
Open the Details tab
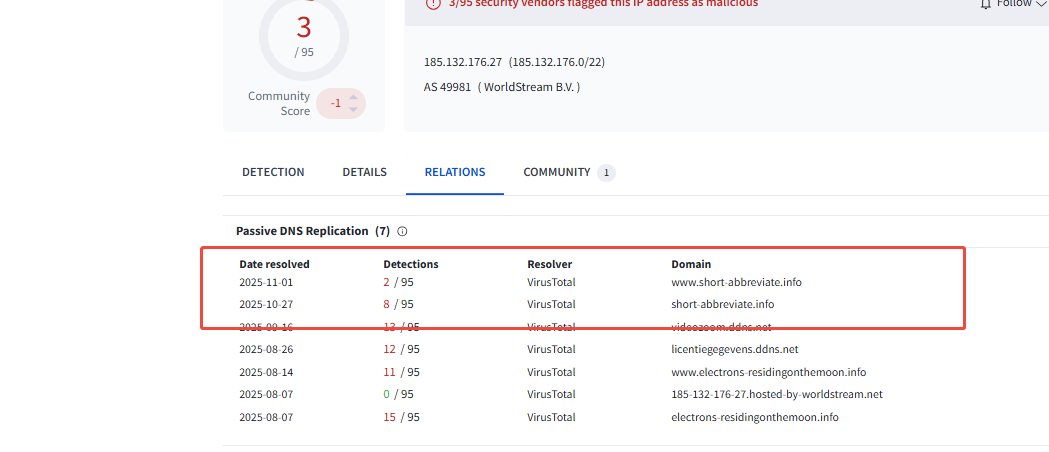click(365, 172)
